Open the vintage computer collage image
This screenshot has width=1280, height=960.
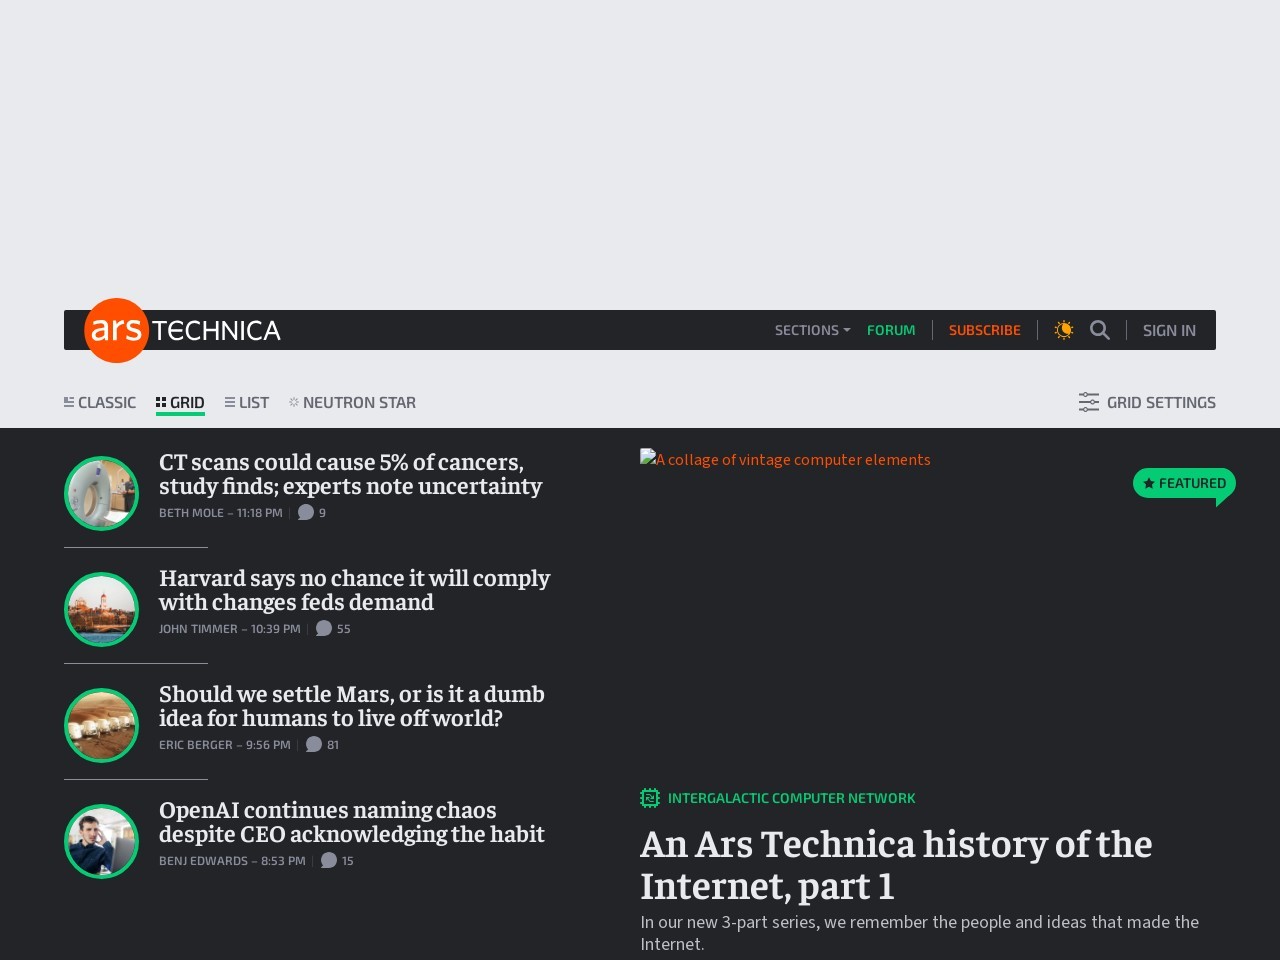tap(785, 460)
